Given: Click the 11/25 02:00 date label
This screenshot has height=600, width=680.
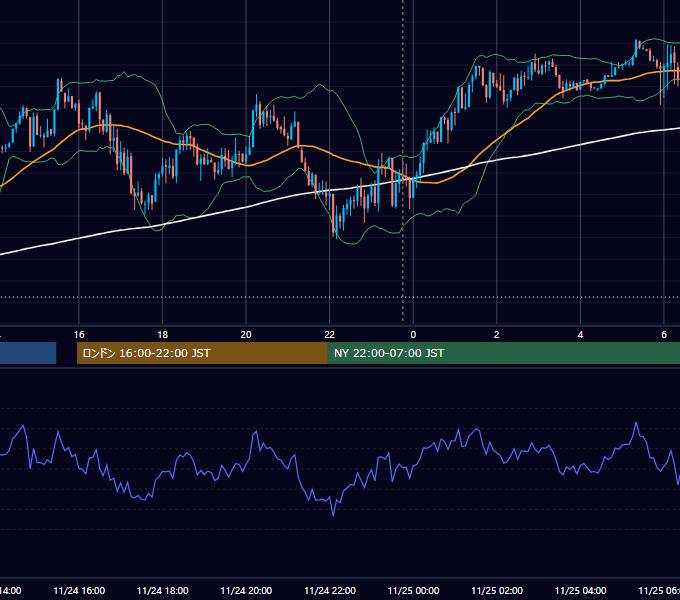Looking at the screenshot, I should click(x=497, y=590).
